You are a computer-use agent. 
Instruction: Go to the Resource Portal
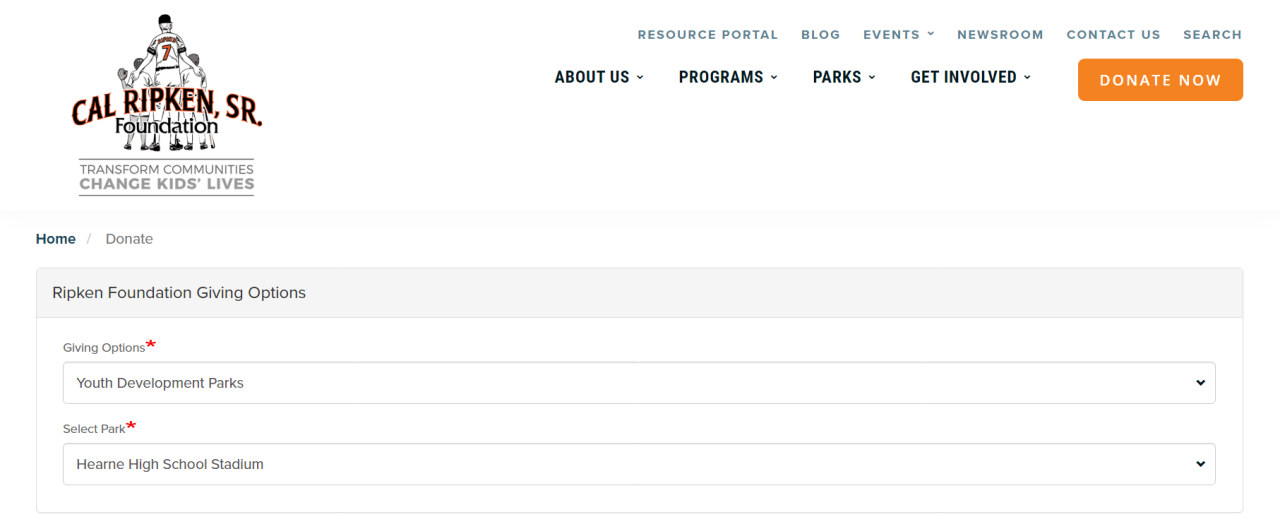[707, 34]
